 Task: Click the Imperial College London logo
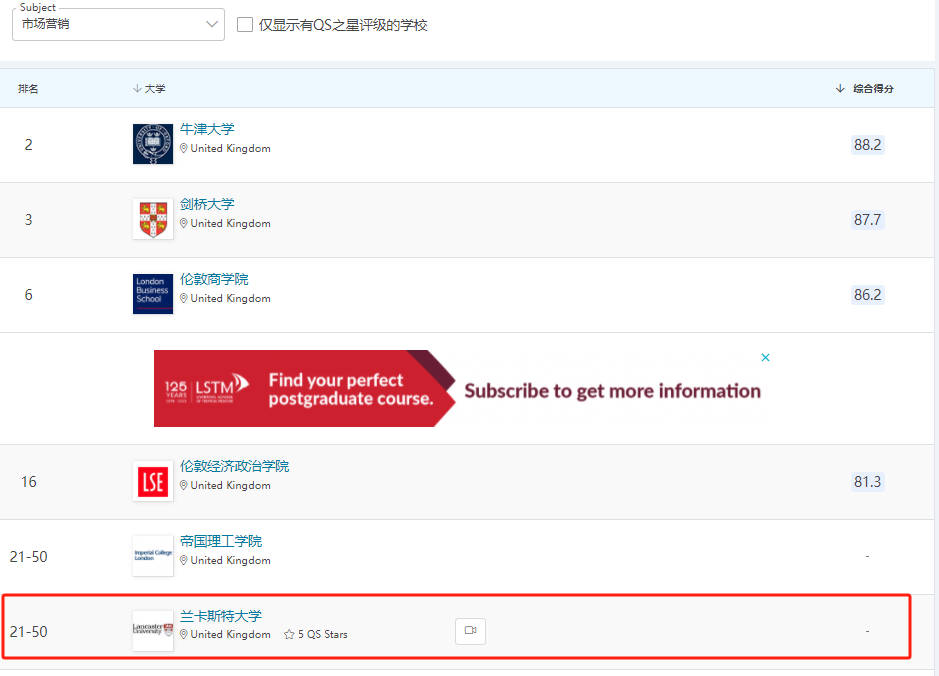point(152,555)
